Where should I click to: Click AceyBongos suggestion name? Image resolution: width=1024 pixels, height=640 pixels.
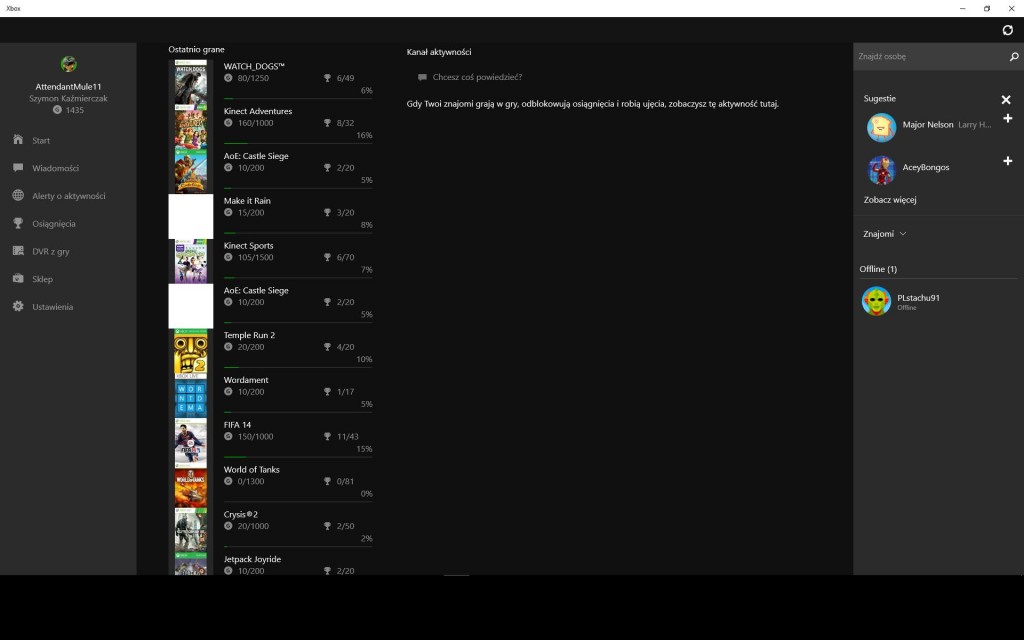click(925, 167)
